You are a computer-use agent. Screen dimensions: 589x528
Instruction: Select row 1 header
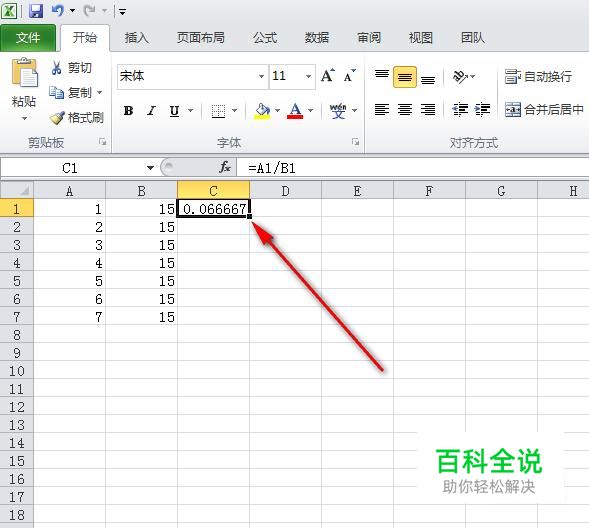17,209
